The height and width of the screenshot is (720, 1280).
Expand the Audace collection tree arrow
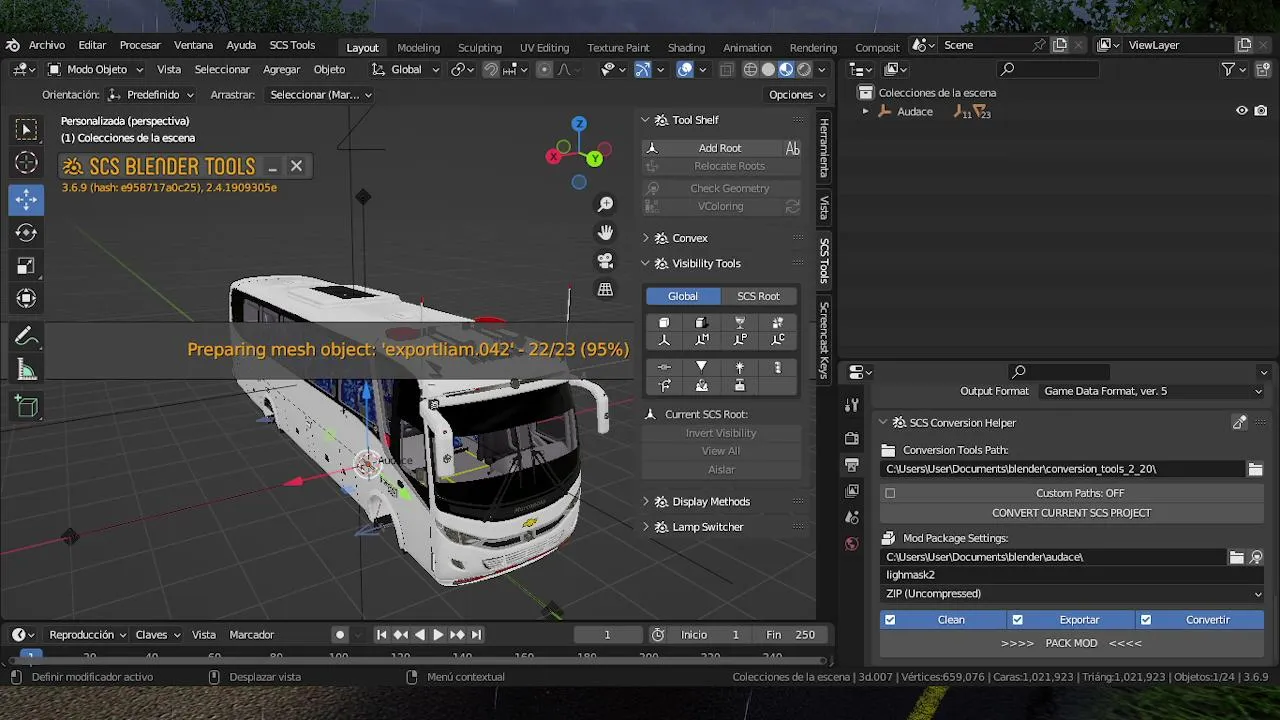point(866,112)
